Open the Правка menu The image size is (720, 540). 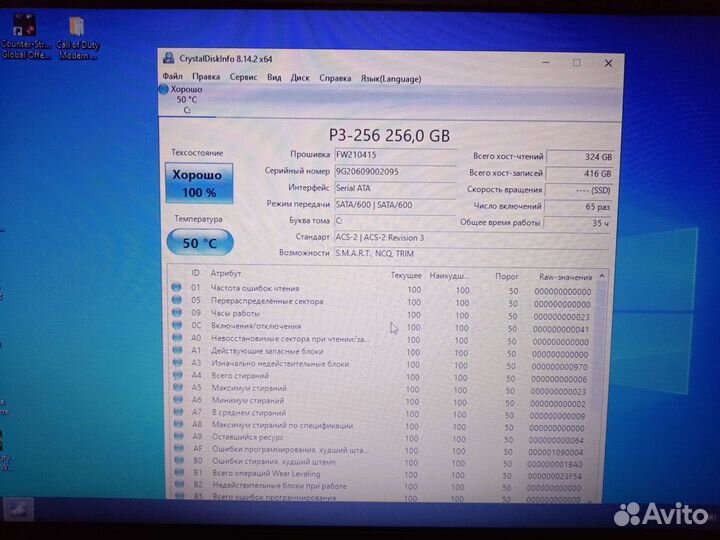click(x=206, y=77)
